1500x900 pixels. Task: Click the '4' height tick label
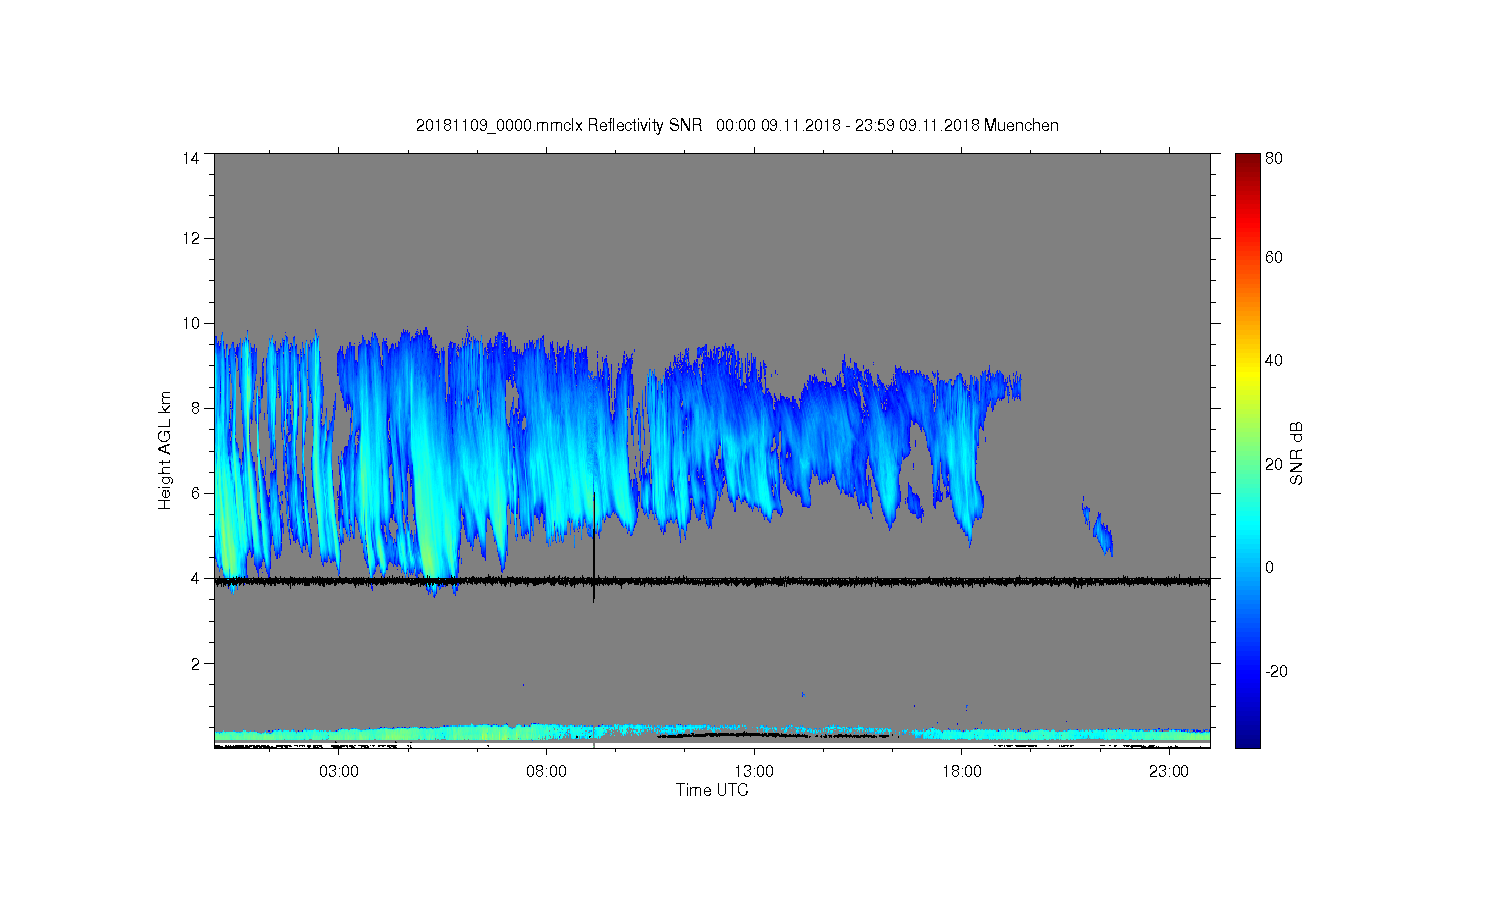pos(194,578)
